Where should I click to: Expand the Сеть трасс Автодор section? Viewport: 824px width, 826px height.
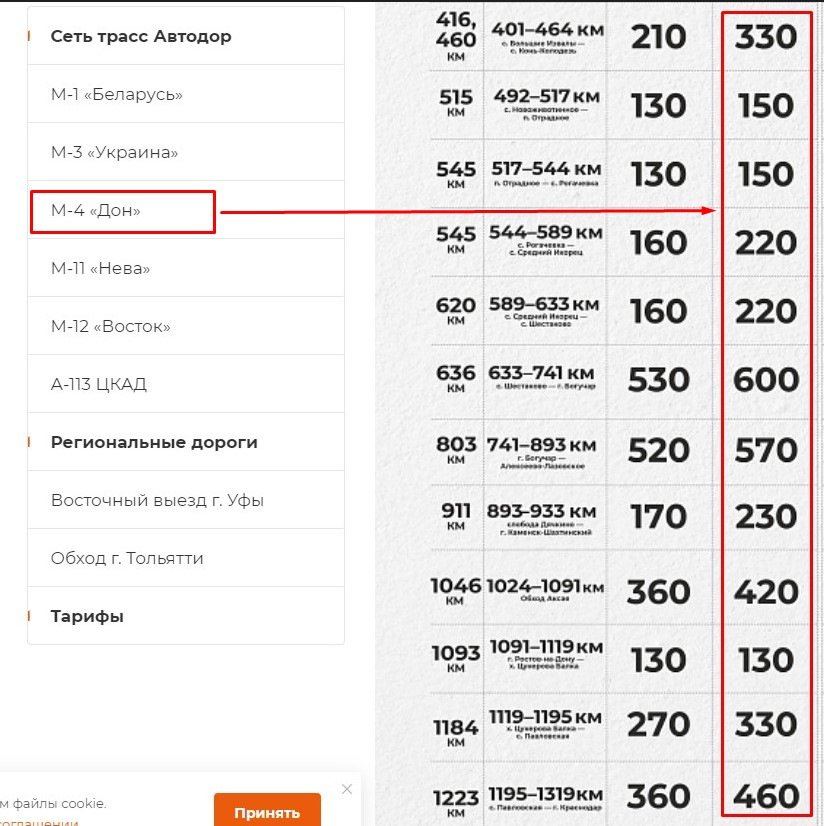[141, 37]
